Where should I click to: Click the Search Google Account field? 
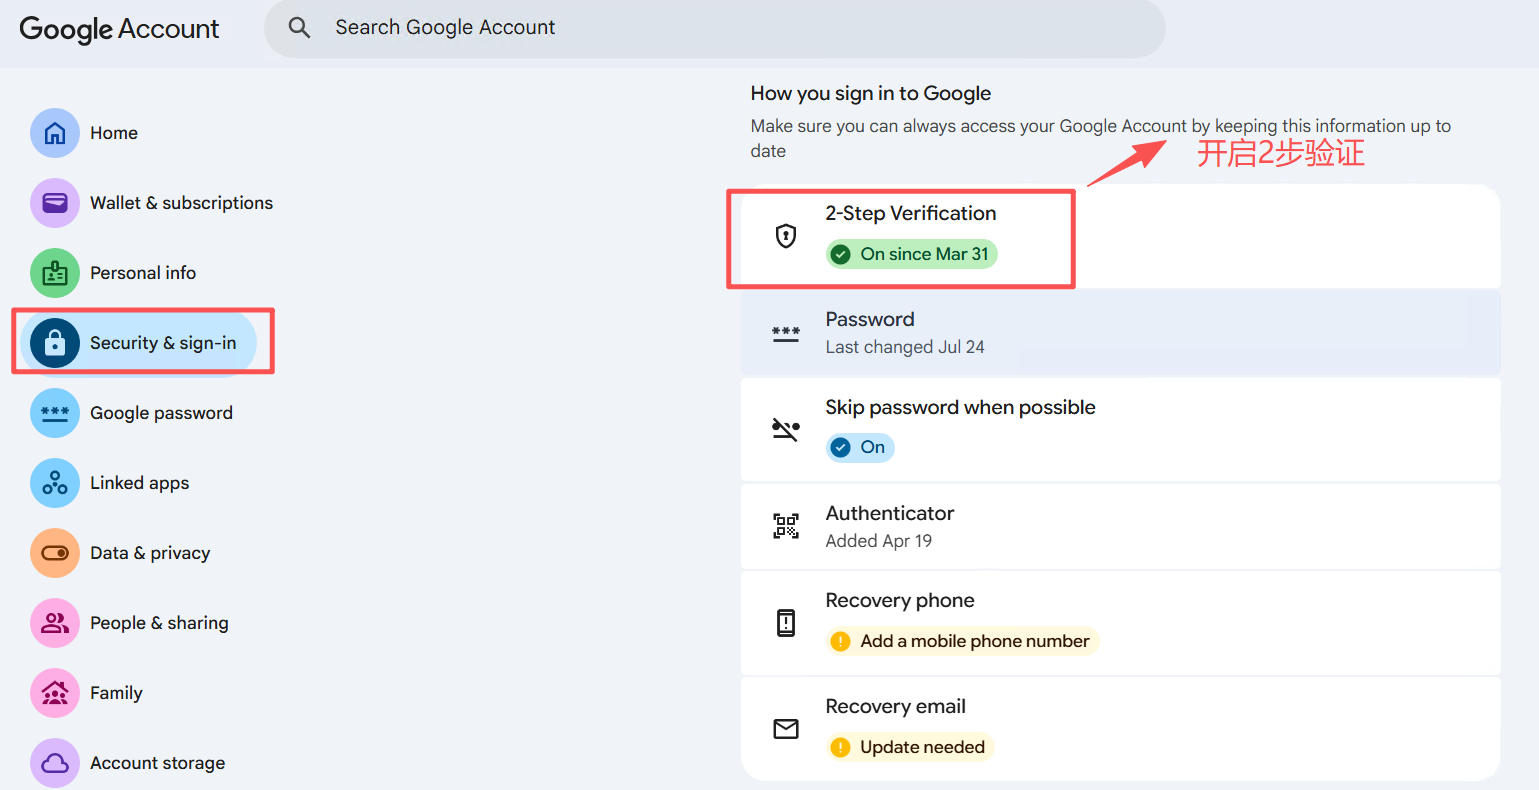715,28
